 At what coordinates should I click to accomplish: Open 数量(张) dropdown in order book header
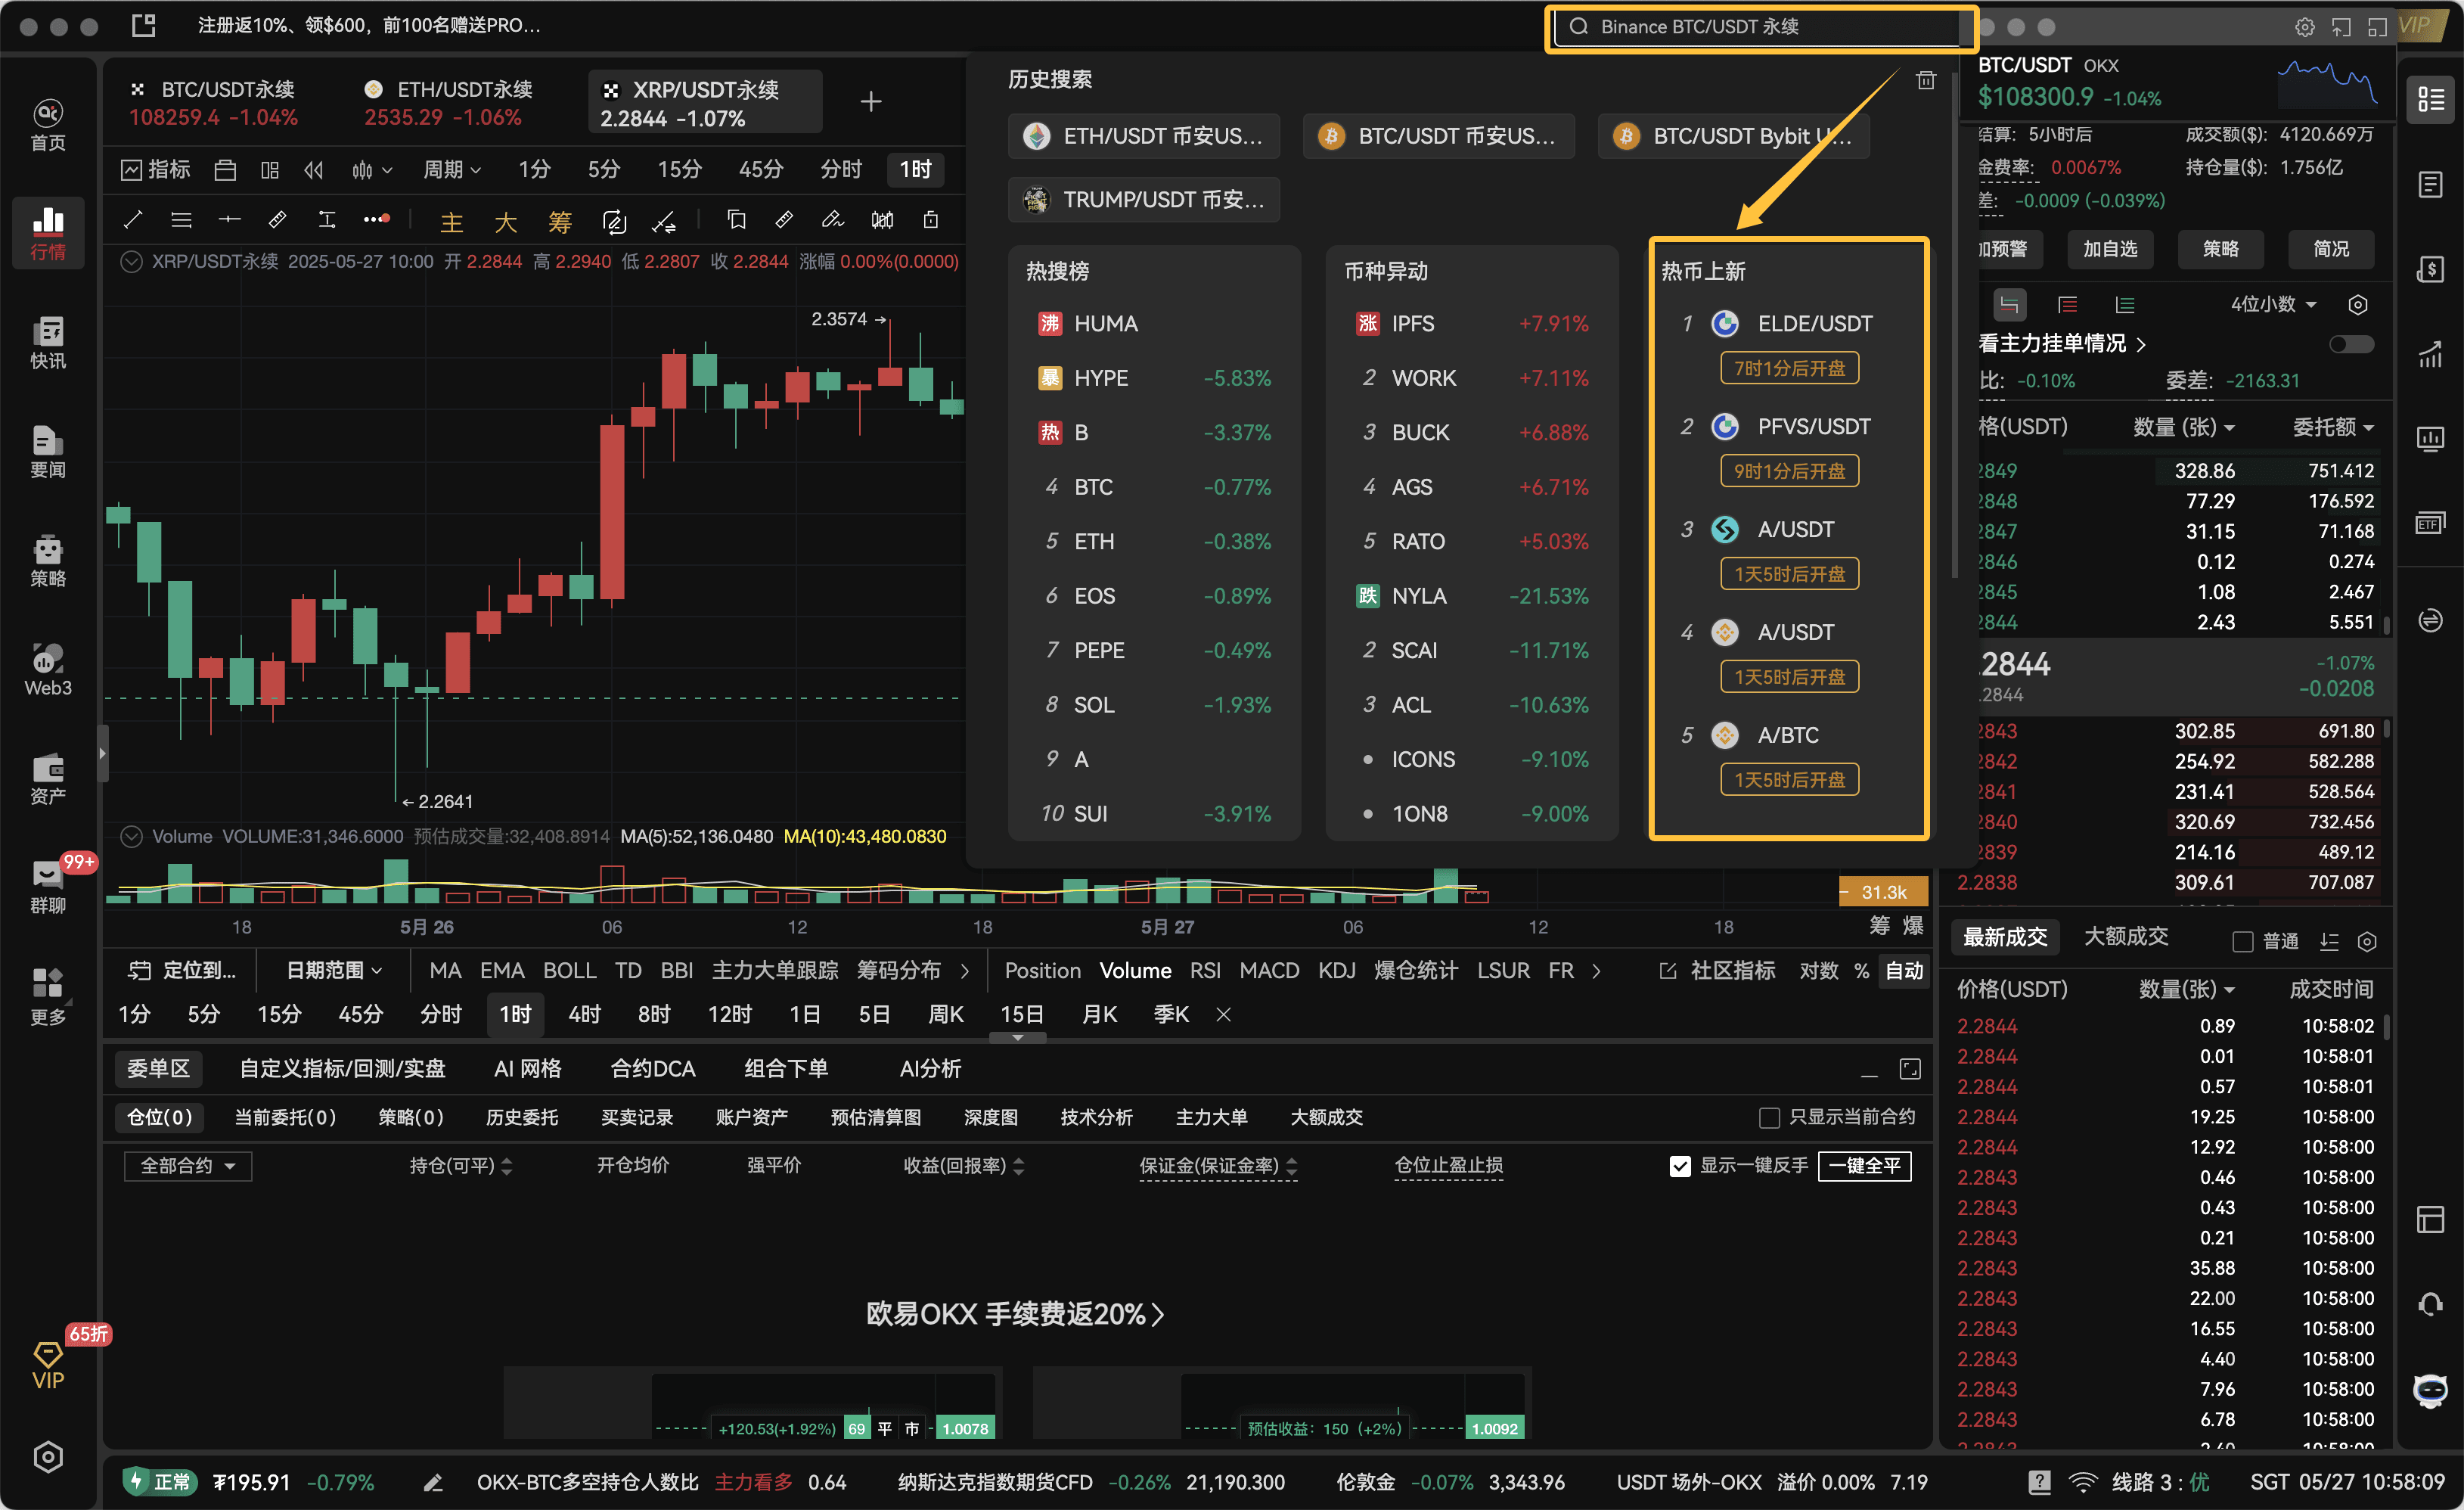click(x=2184, y=427)
